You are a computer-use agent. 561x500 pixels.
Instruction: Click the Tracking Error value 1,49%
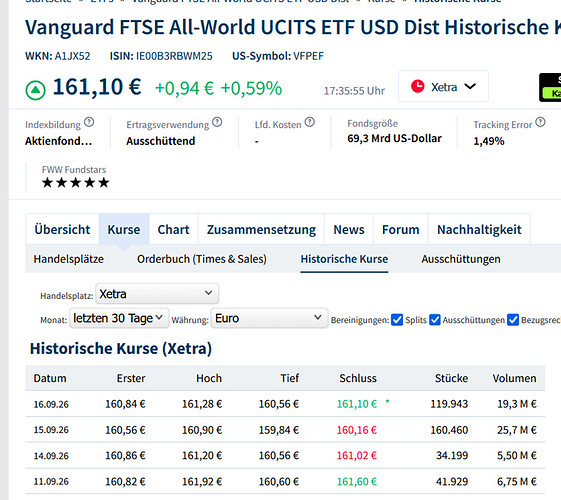point(489,141)
